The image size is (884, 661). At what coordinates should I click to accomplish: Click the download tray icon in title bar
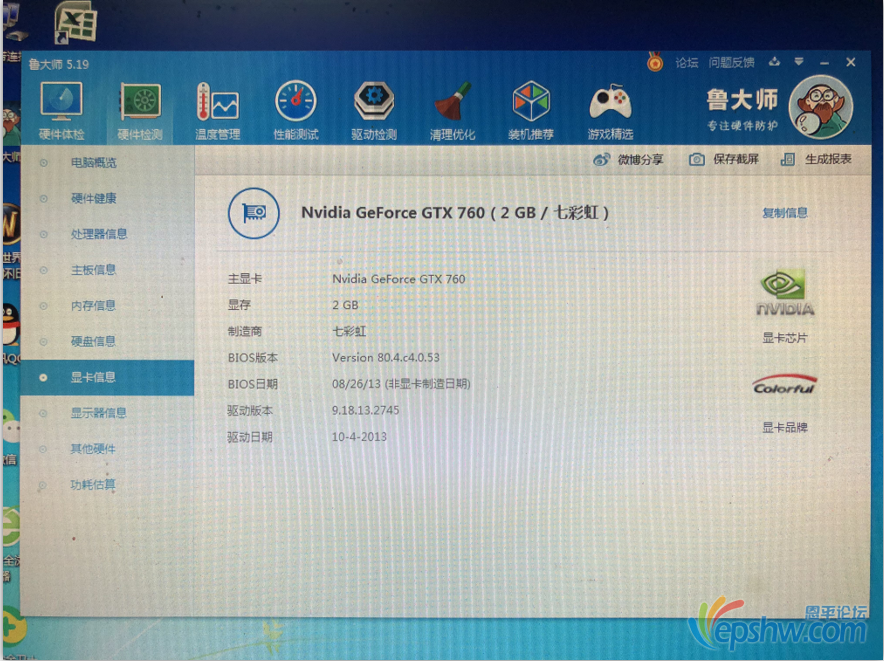click(x=775, y=61)
